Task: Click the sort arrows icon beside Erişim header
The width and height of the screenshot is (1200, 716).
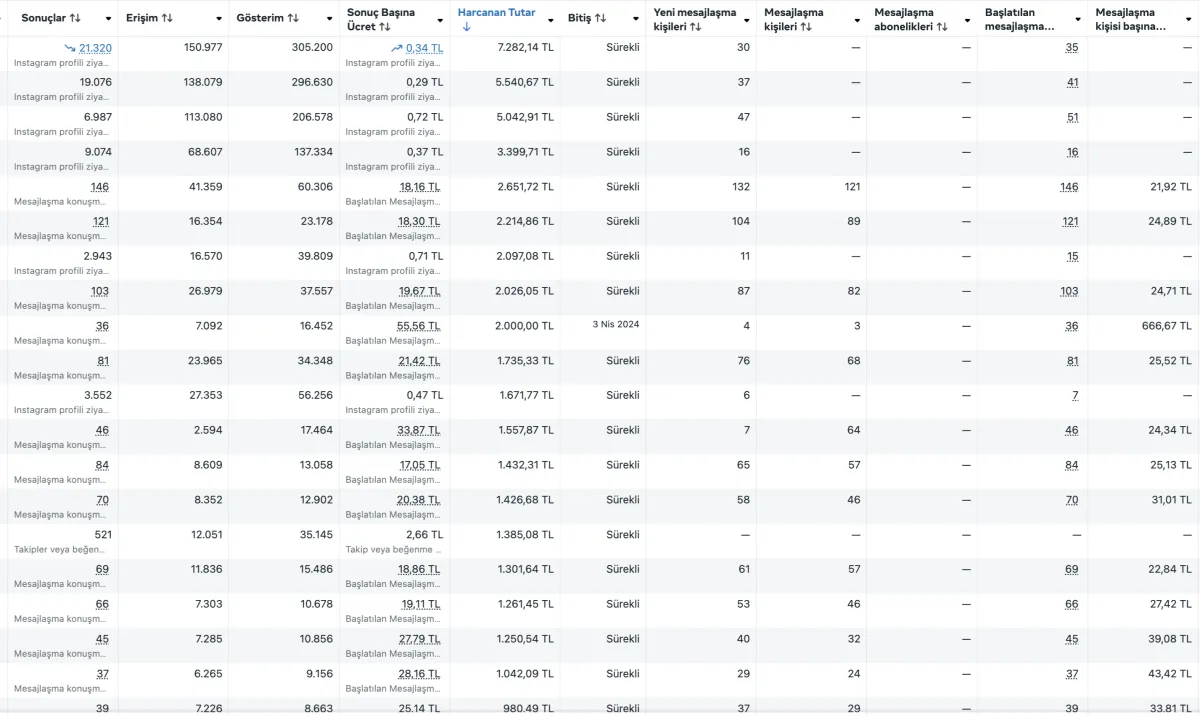Action: click(x=167, y=18)
